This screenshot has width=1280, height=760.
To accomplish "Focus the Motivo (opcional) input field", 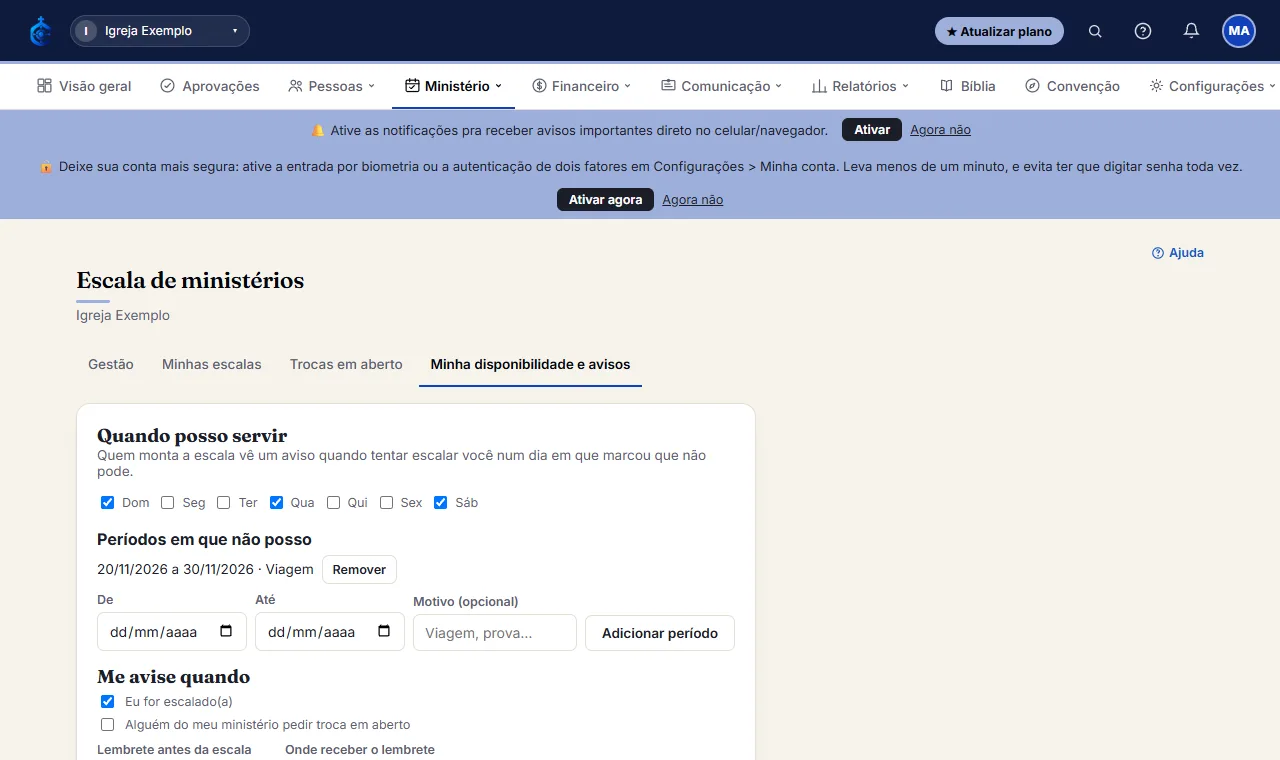I will pyautogui.click(x=495, y=633).
